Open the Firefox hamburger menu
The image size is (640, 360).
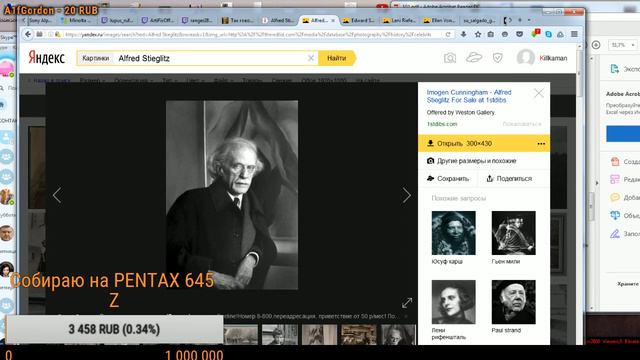[574, 34]
